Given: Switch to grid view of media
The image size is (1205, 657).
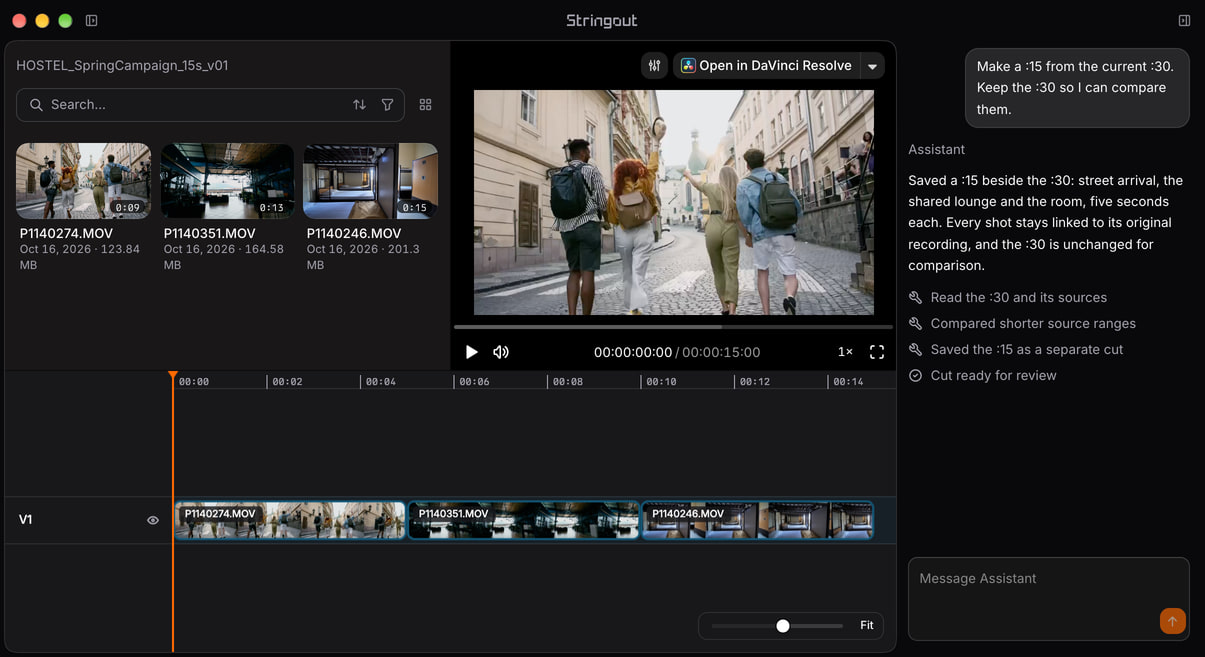Looking at the screenshot, I should coord(426,104).
